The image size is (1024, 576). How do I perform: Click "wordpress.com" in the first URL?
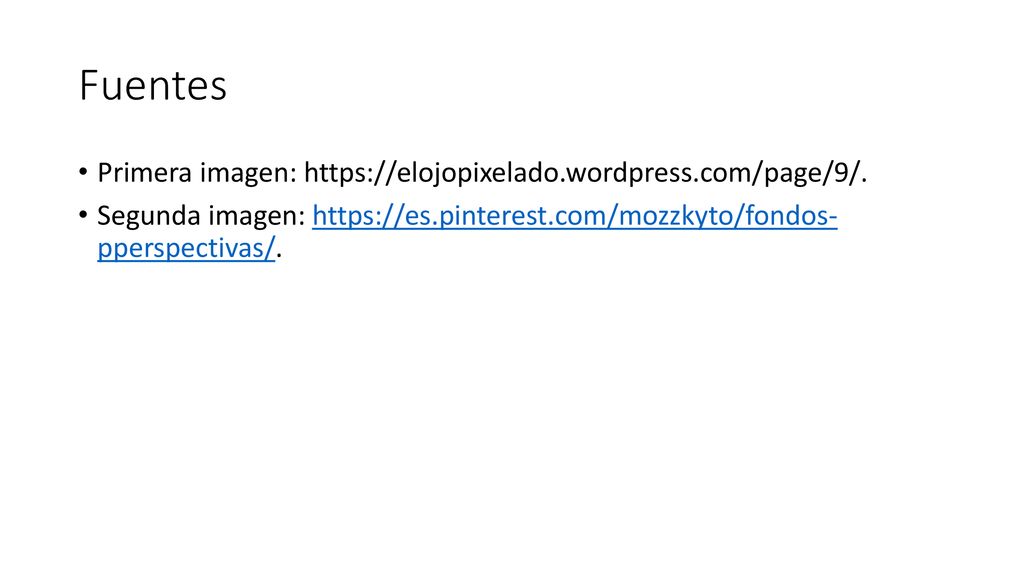click(x=660, y=173)
